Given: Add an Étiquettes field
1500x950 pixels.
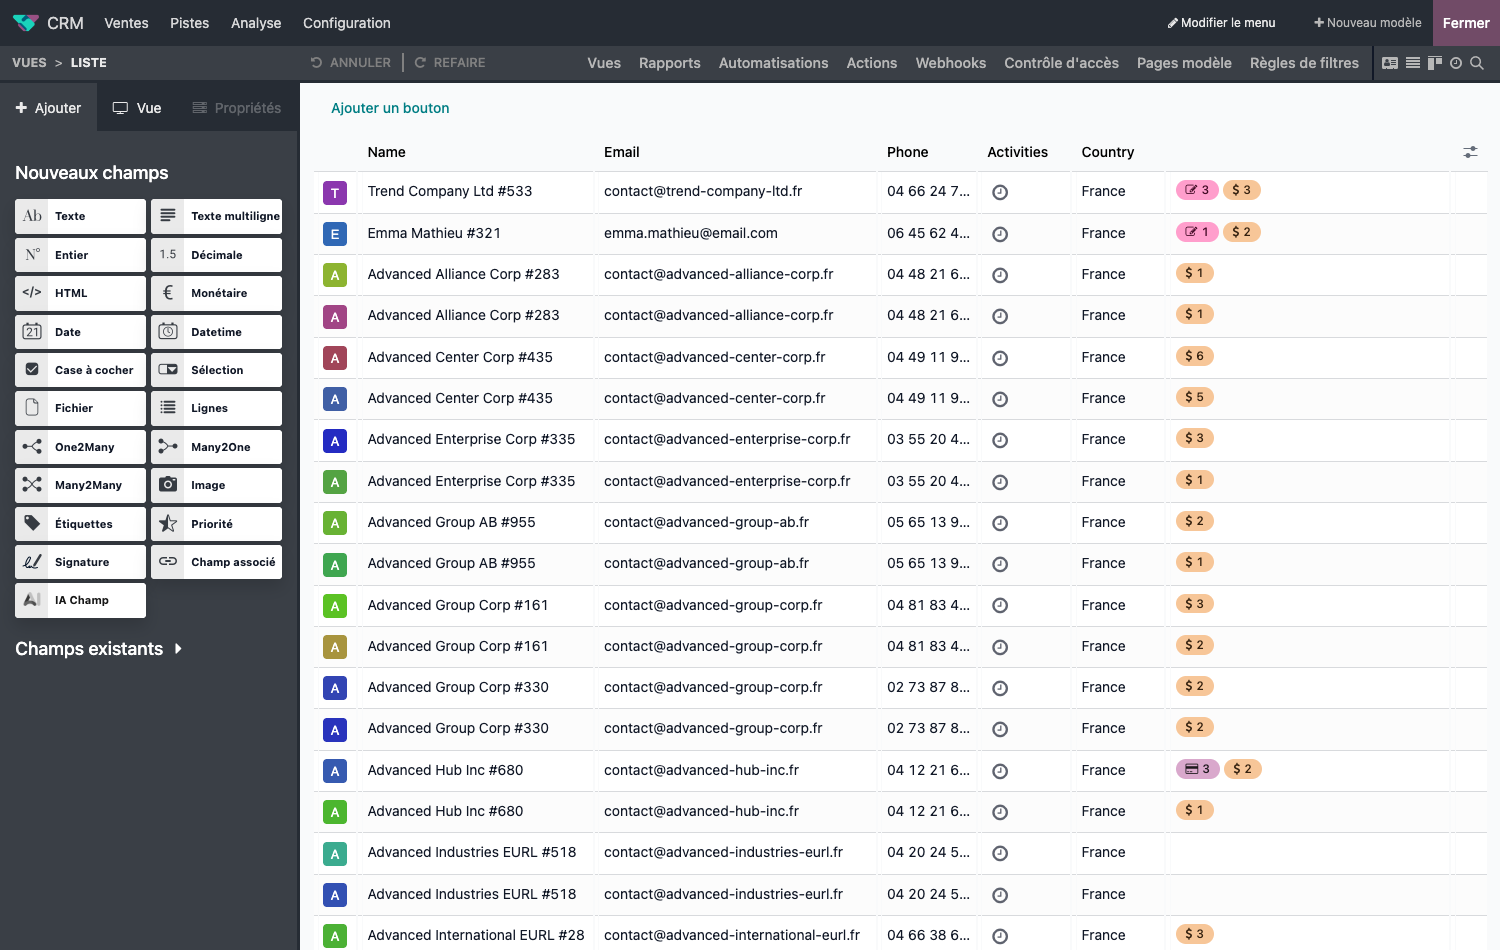Looking at the screenshot, I should click(80, 524).
